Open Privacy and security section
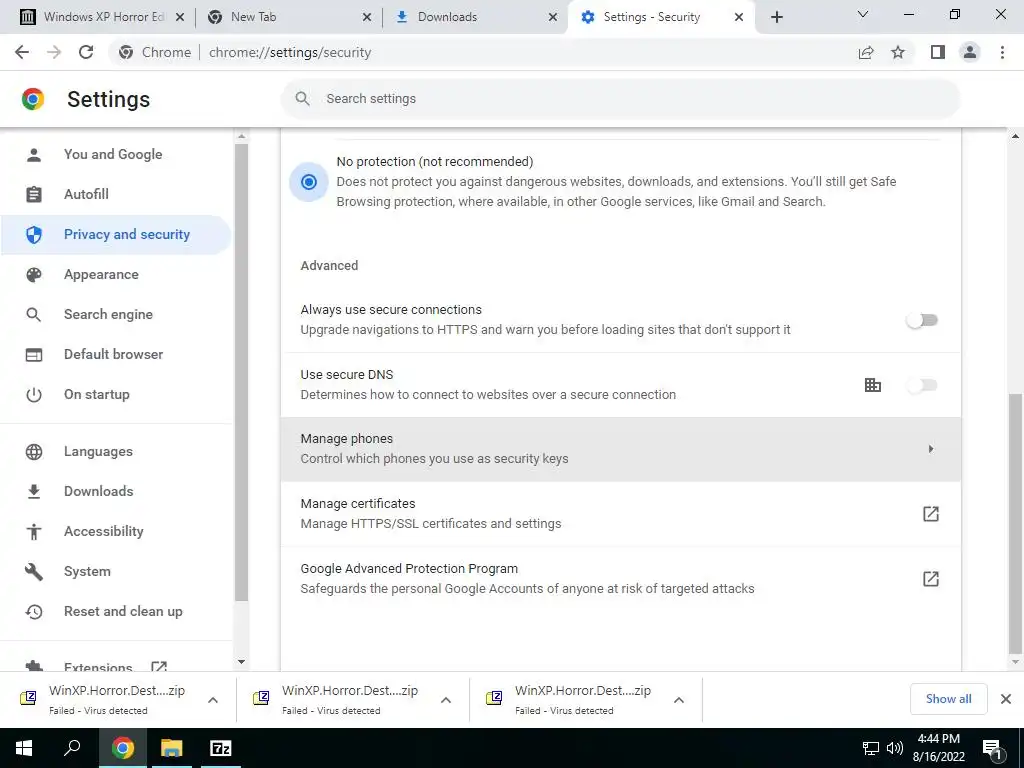Image resolution: width=1024 pixels, height=768 pixels. [x=116, y=234]
